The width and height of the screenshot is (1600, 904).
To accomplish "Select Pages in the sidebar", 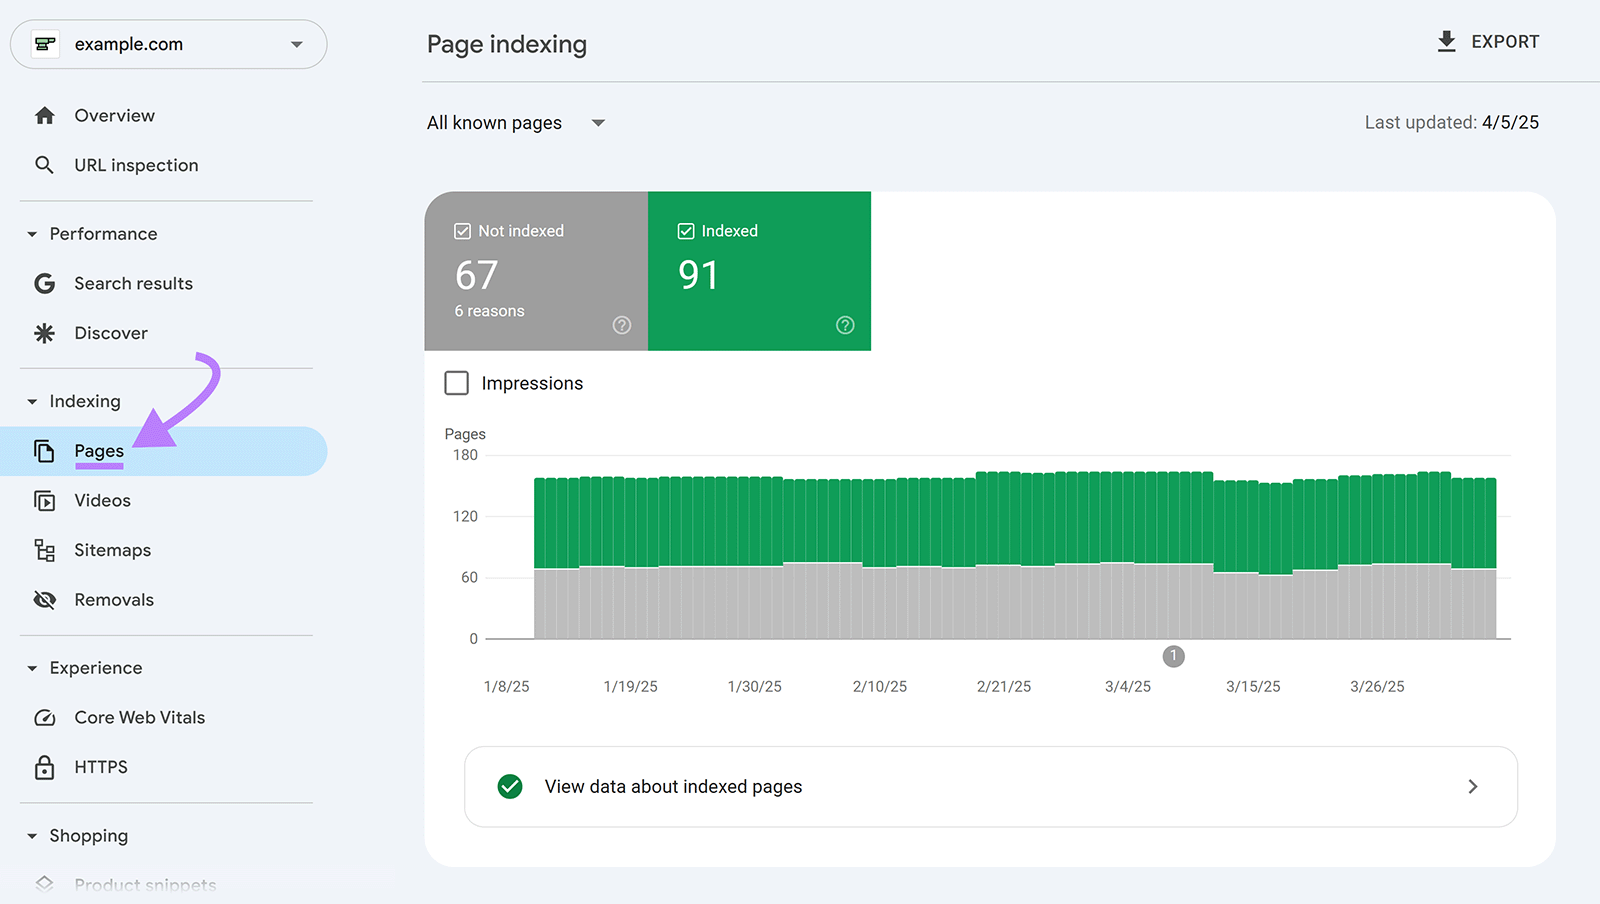I will point(98,451).
